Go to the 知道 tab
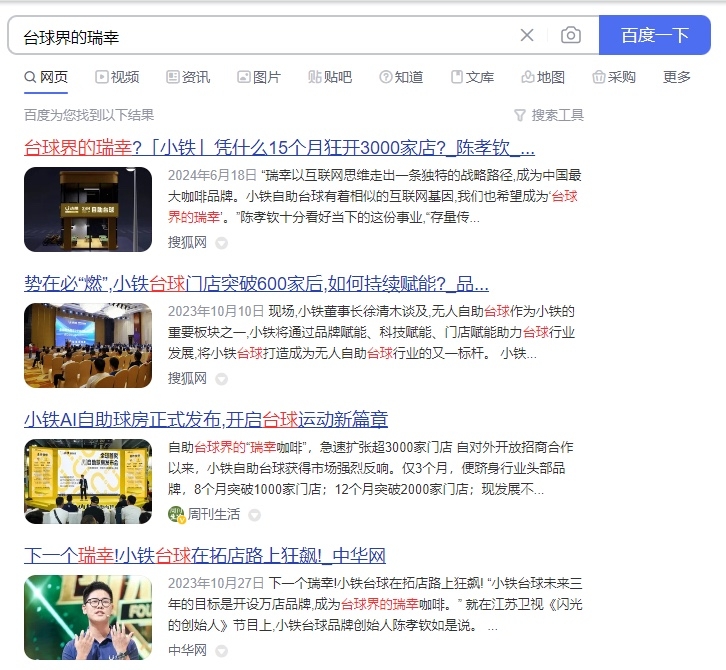 [x=401, y=77]
